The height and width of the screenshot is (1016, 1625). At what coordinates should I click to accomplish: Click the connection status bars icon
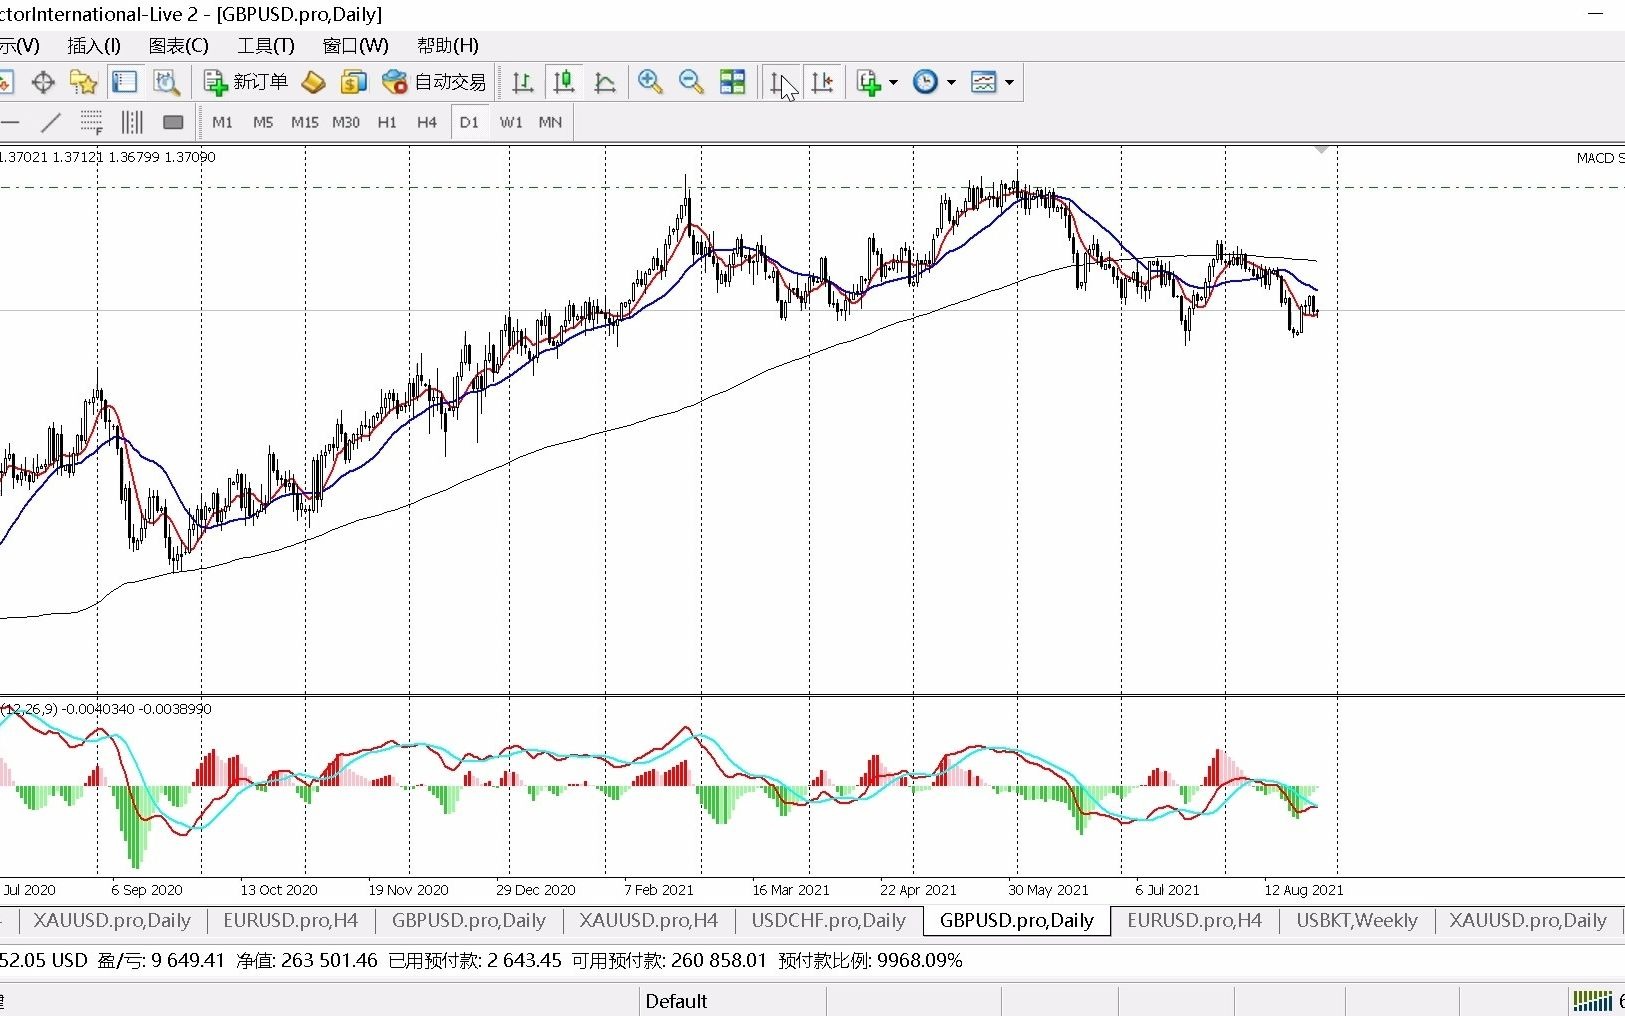pyautogui.click(x=1592, y=1000)
